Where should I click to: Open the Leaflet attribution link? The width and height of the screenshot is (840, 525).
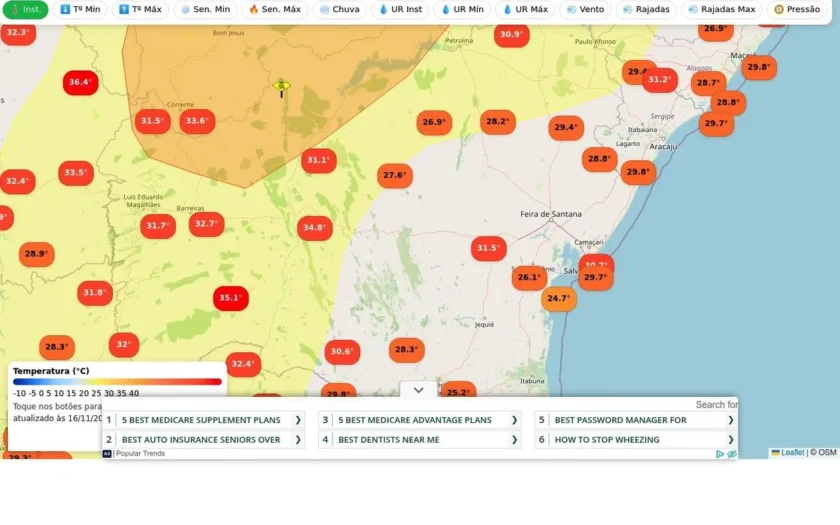(x=788, y=453)
